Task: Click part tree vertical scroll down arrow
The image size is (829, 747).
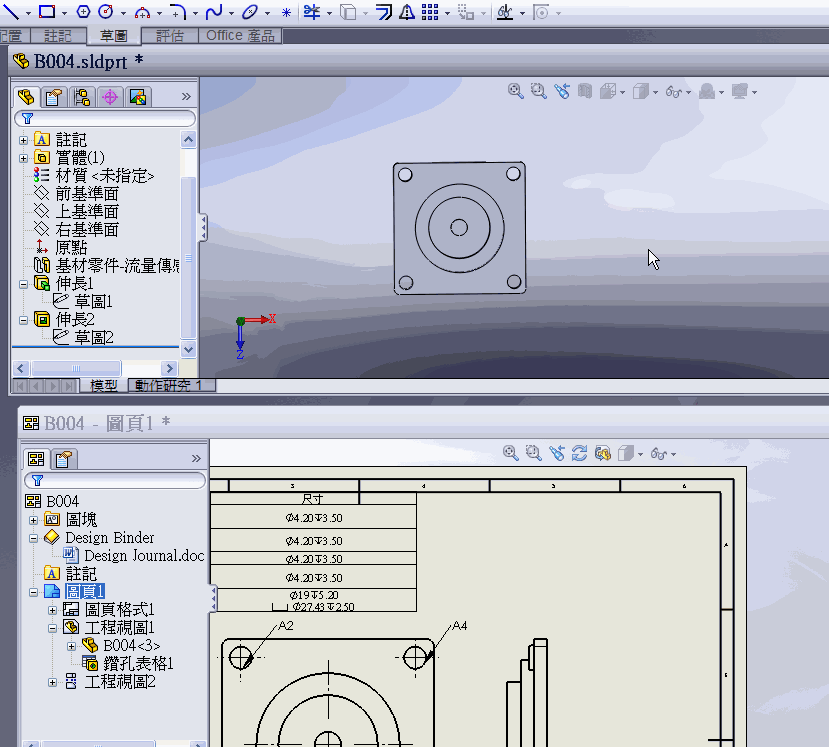Action: [x=188, y=349]
